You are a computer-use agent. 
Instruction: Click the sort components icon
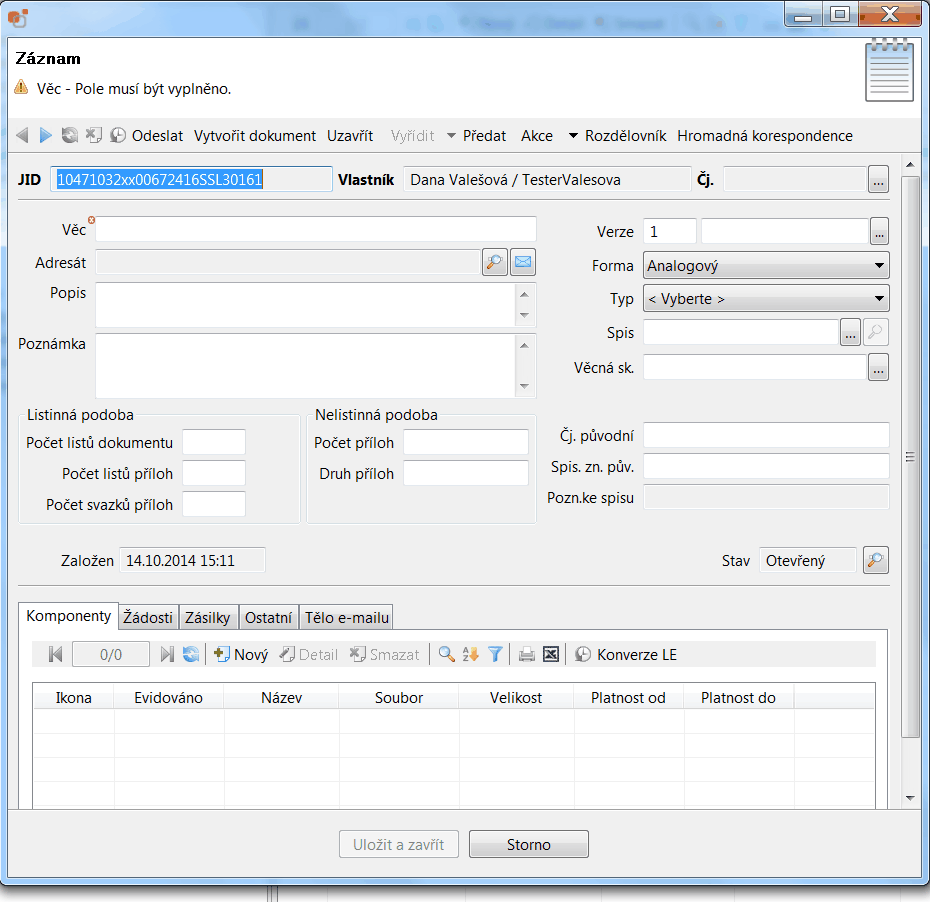coord(470,655)
